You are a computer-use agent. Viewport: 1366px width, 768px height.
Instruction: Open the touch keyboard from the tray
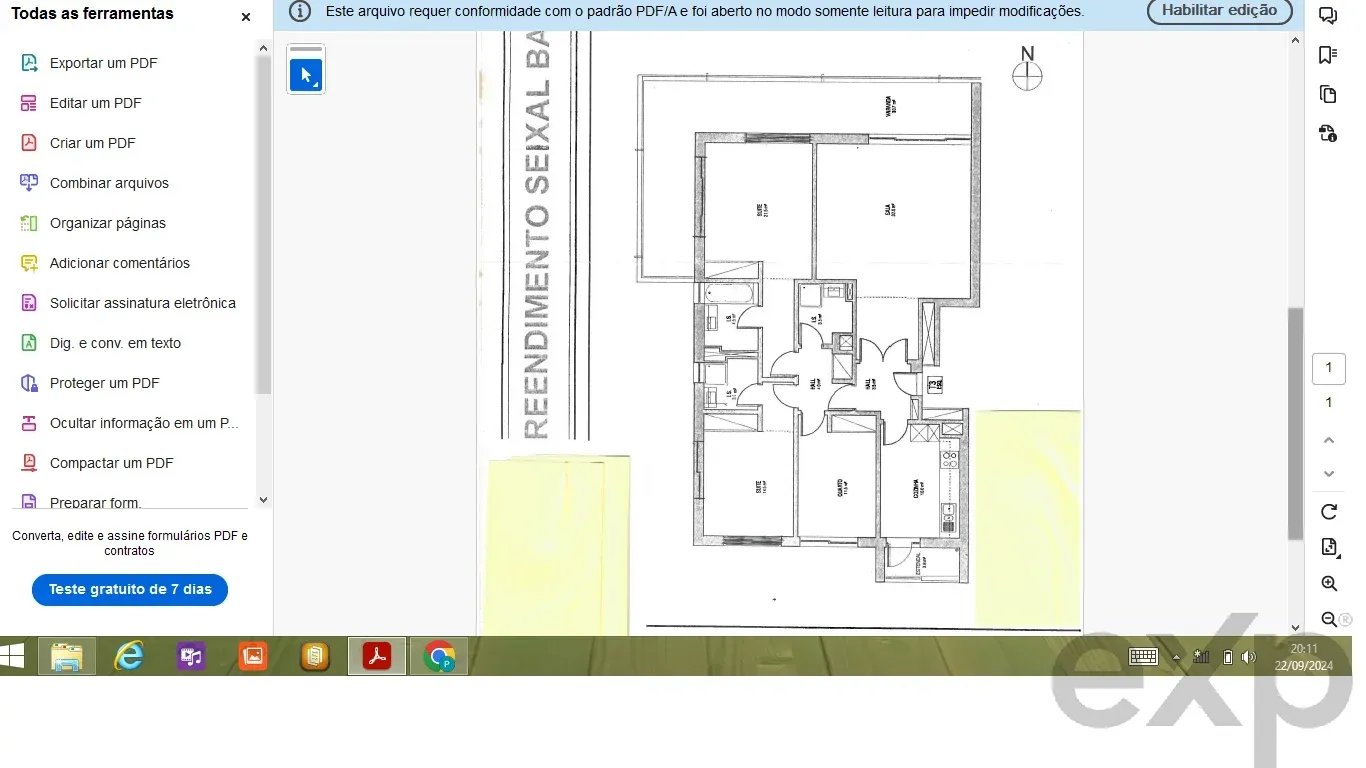tap(1143, 657)
